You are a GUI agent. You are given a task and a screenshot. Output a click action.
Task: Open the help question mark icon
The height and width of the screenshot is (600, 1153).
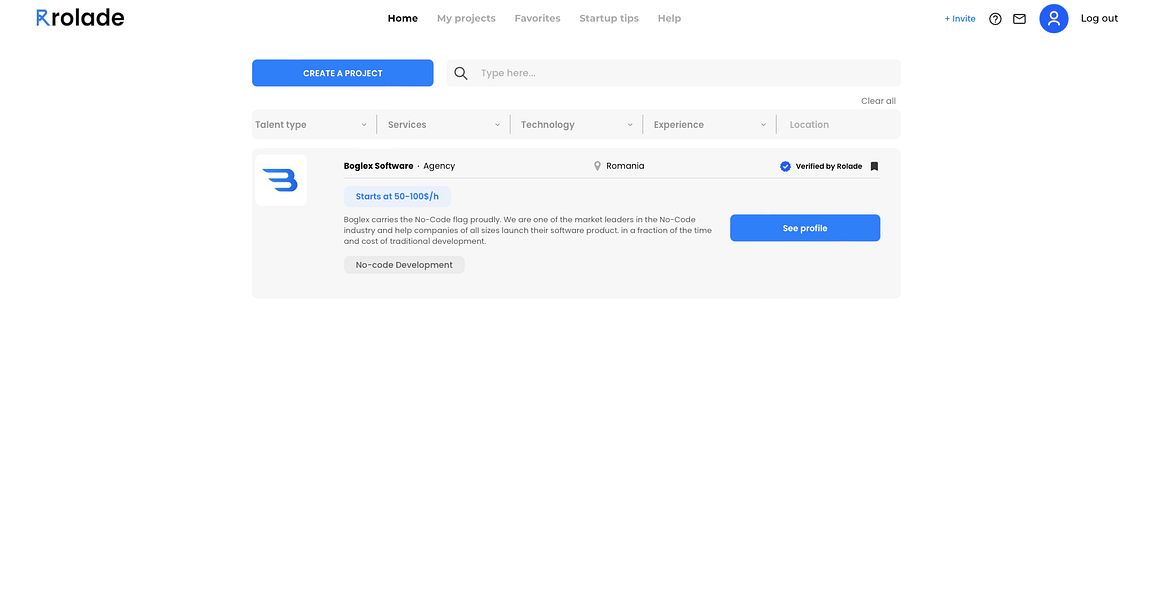995,19
